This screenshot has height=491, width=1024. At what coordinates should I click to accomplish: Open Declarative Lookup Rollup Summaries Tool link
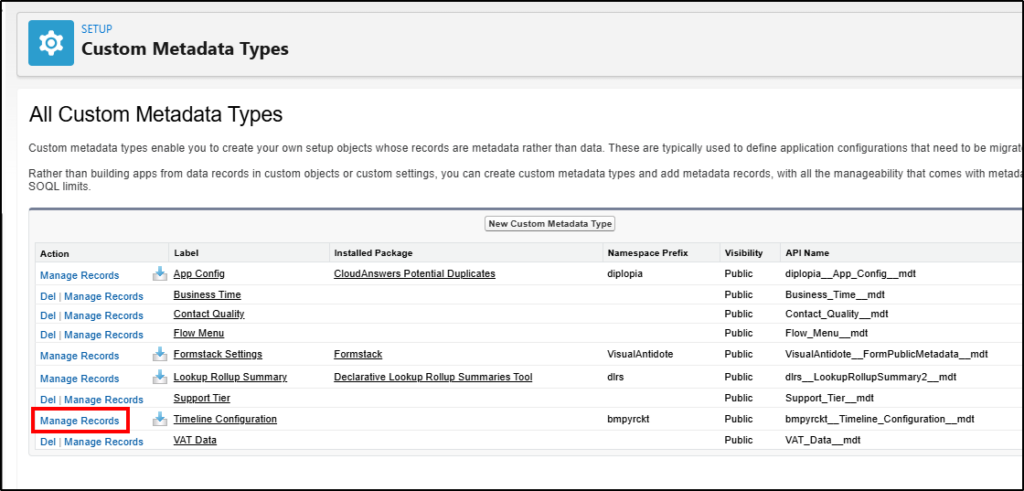tap(433, 377)
